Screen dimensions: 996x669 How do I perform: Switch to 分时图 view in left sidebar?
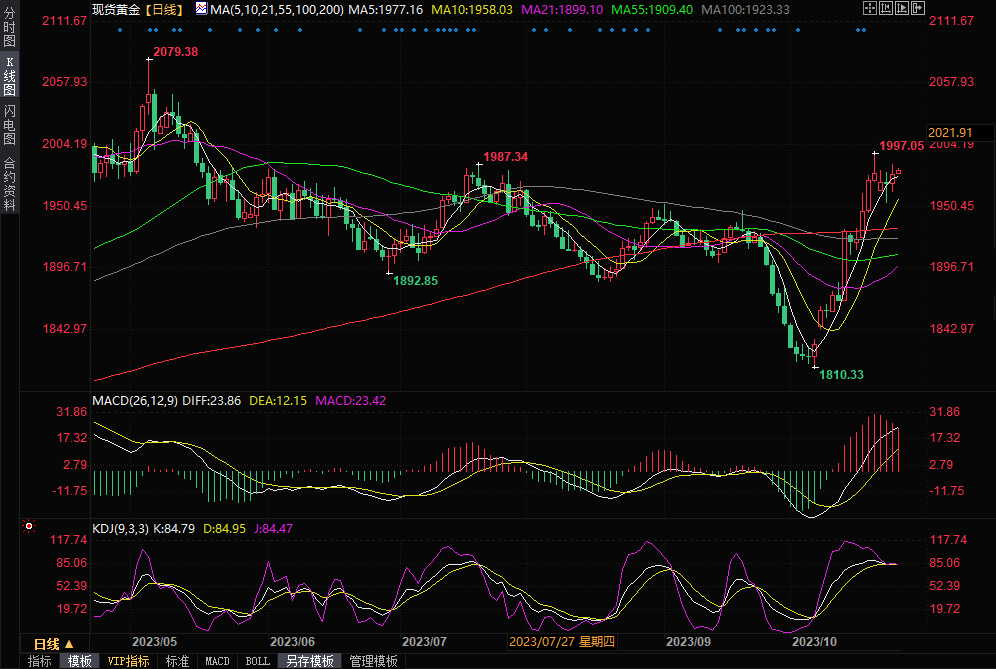(9, 31)
